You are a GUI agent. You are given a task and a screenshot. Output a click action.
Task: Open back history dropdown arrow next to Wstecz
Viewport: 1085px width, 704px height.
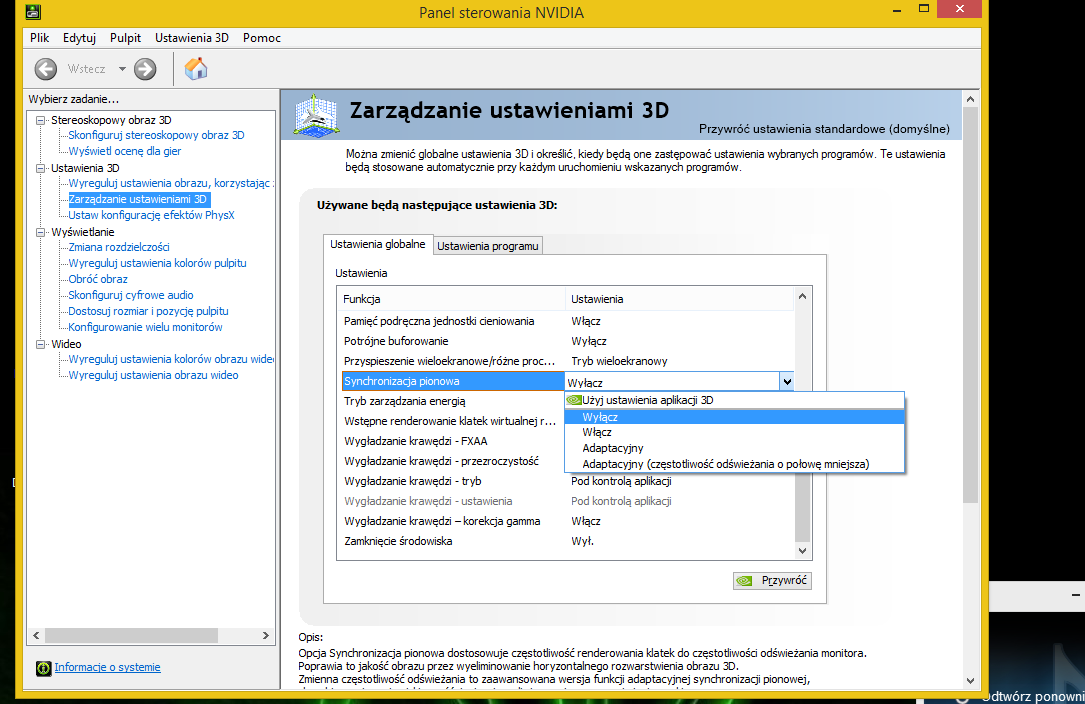tap(122, 69)
